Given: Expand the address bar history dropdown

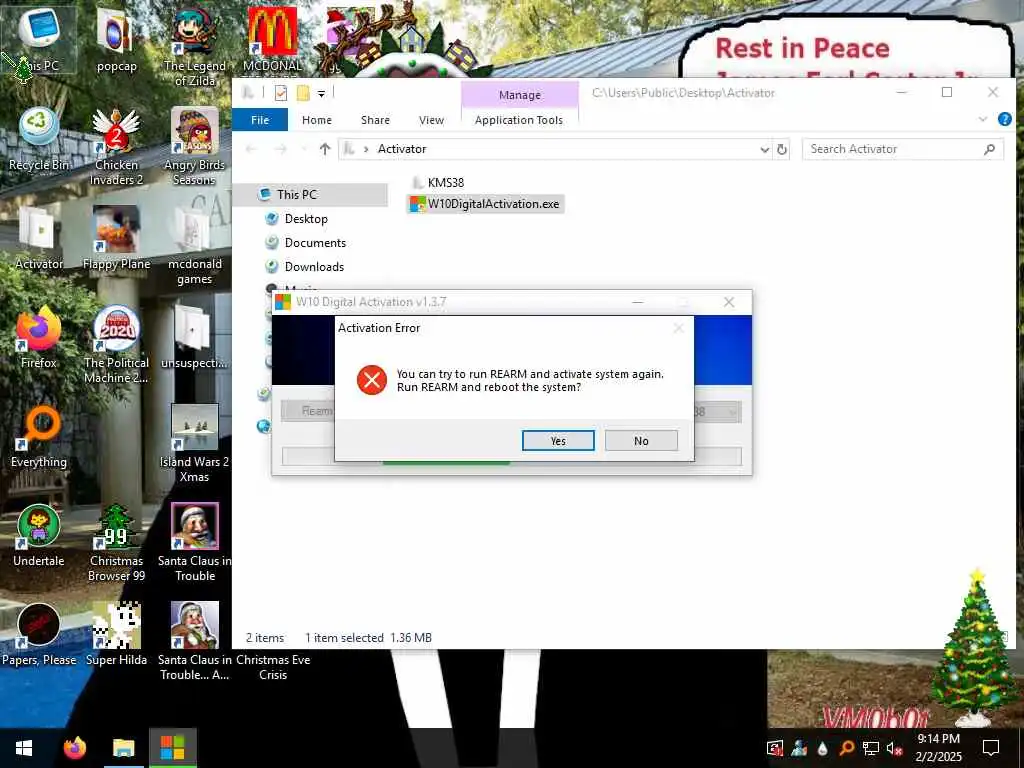Looking at the screenshot, I should coord(764,150).
